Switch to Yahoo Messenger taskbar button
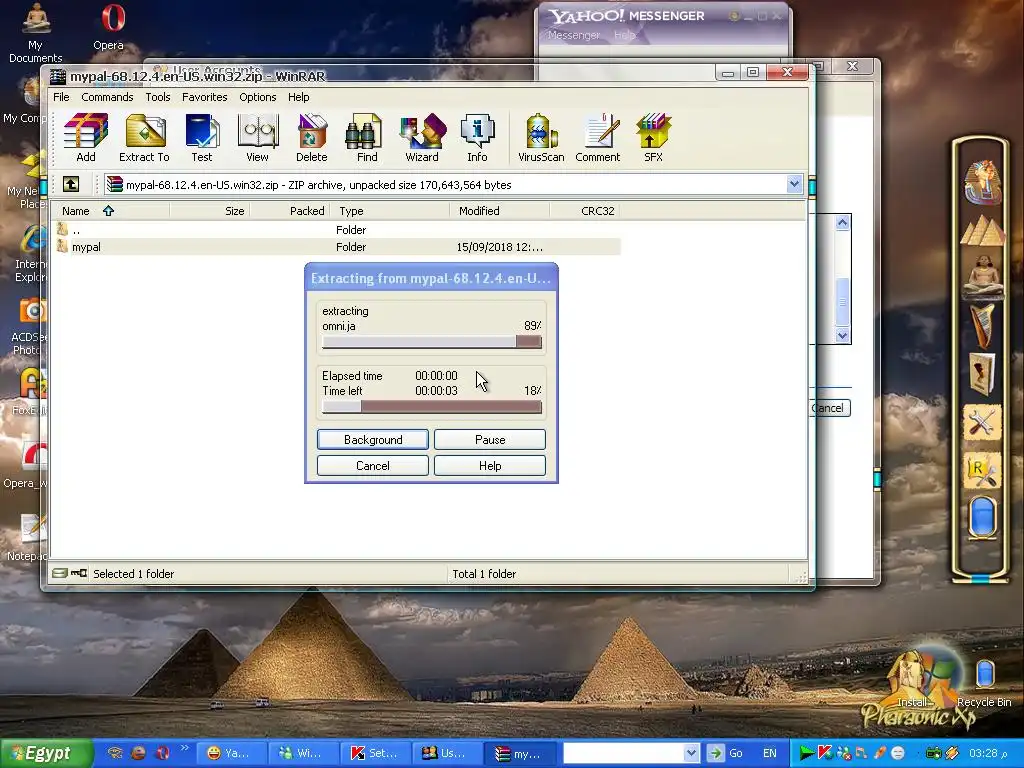 [x=231, y=753]
